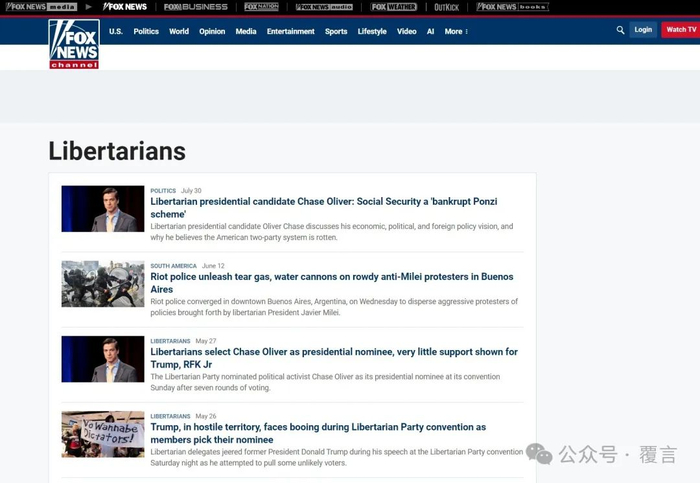Image resolution: width=700 pixels, height=483 pixels.
Task: Open the Trump hostile territory booing headline
Action: coord(318,433)
